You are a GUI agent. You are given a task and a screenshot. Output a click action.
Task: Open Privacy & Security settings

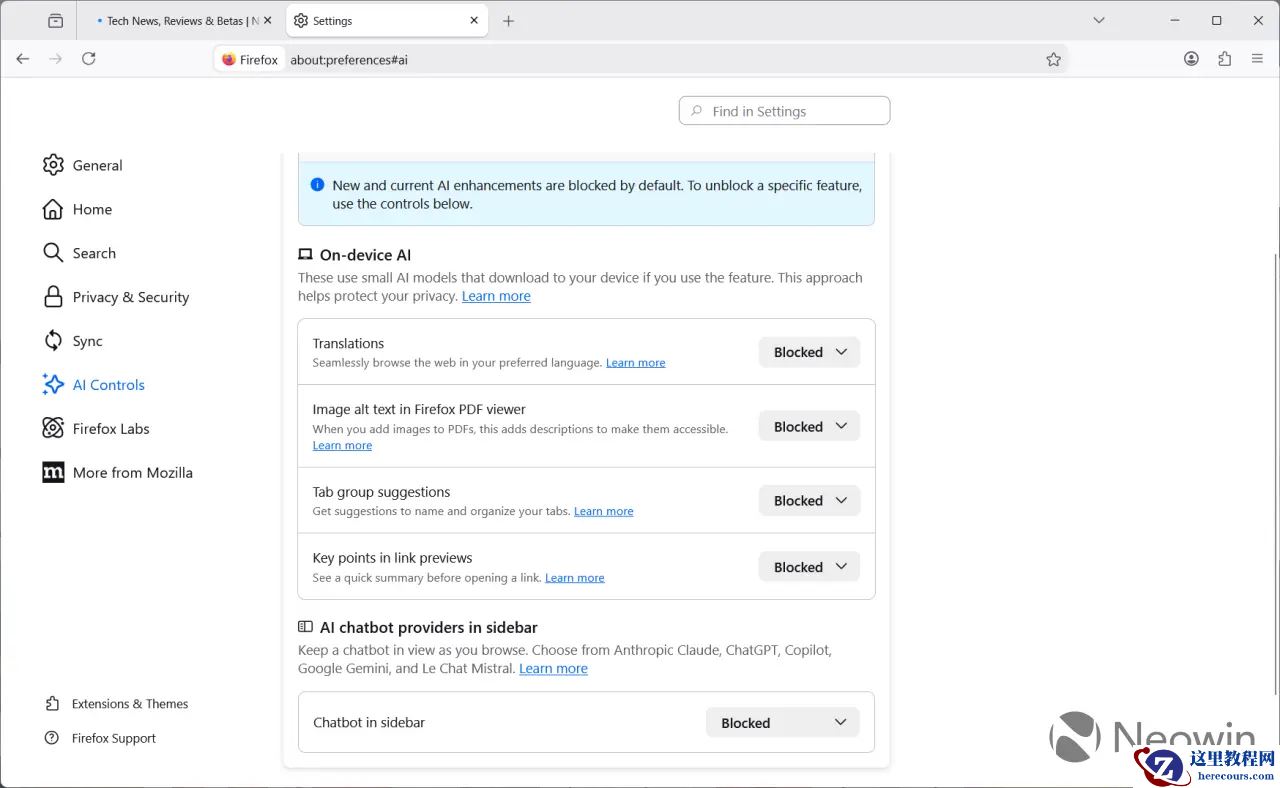pos(131,297)
